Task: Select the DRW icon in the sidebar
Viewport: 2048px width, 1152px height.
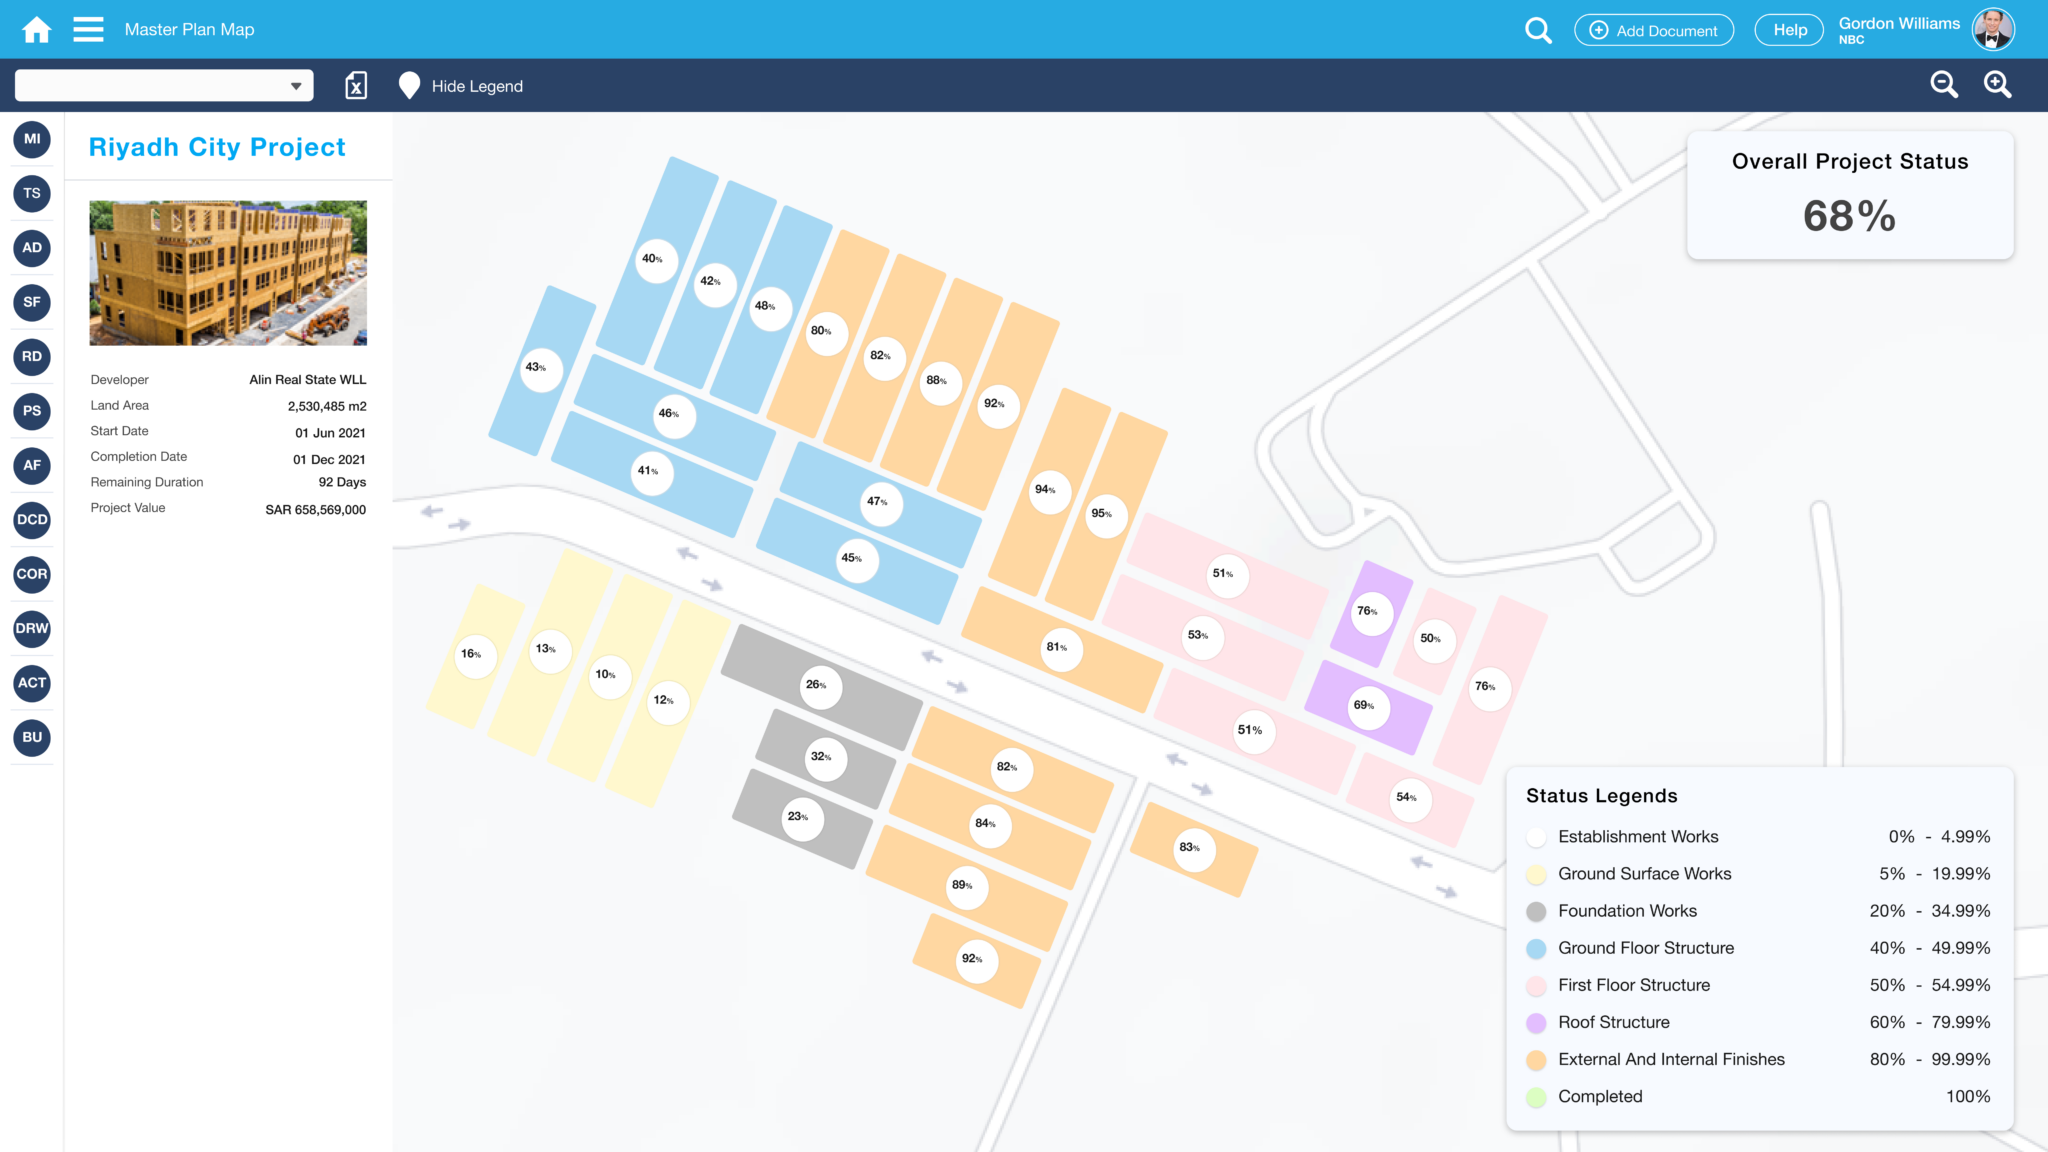Action: click(31, 629)
